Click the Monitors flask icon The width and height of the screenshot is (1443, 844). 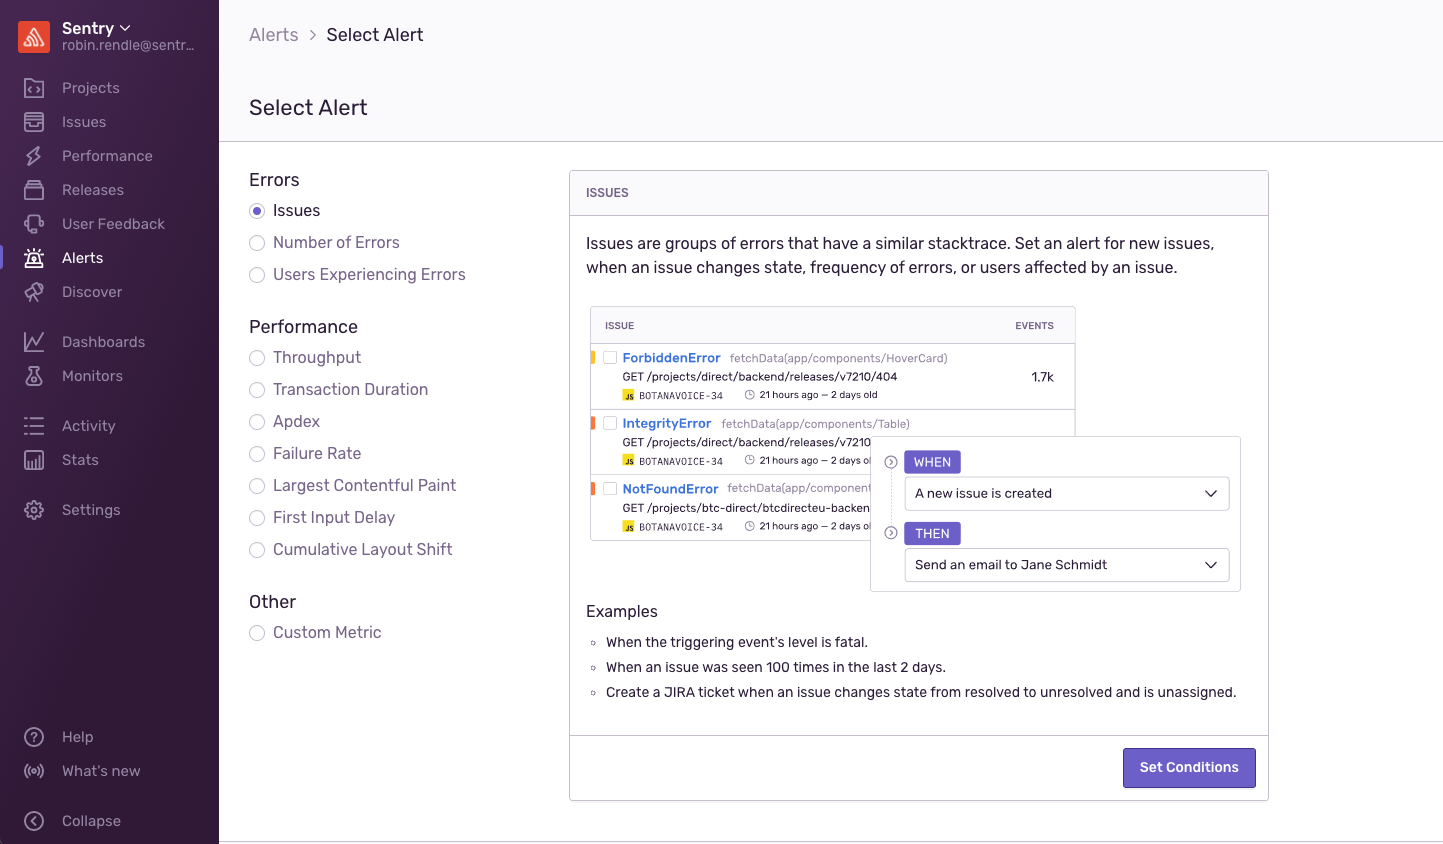[x=34, y=376]
